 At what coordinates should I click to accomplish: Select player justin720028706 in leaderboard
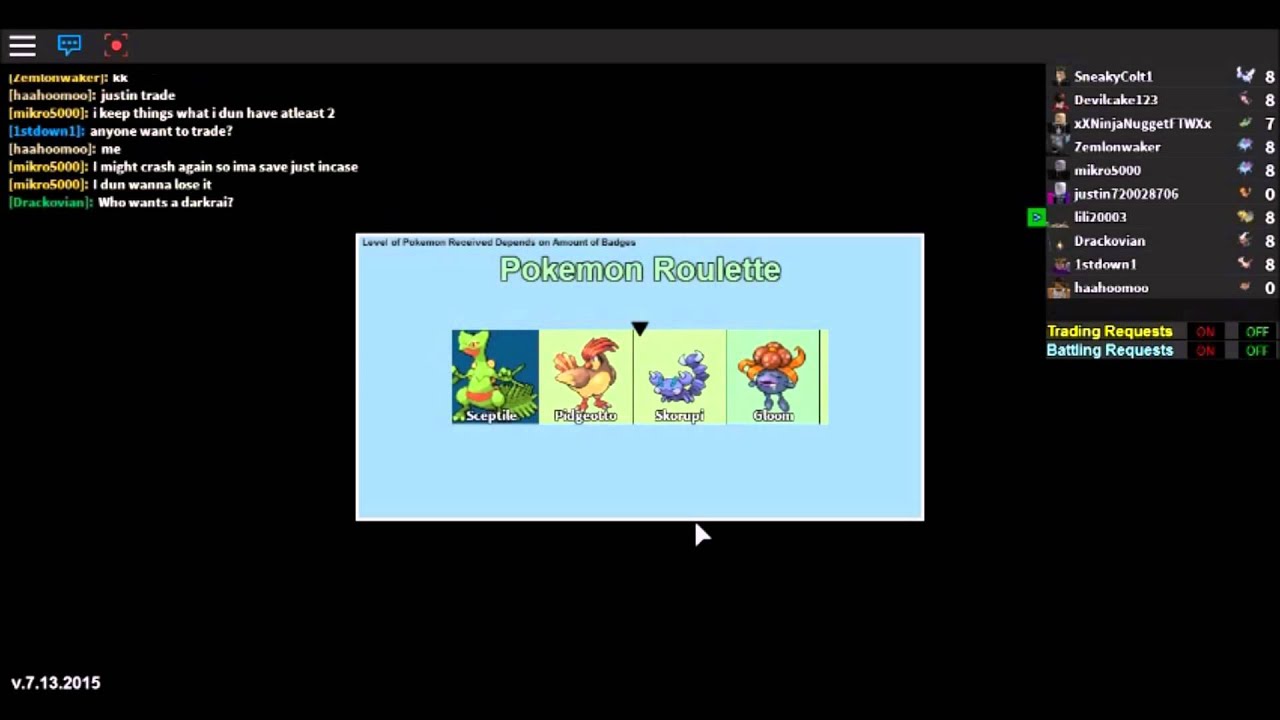tap(1126, 194)
